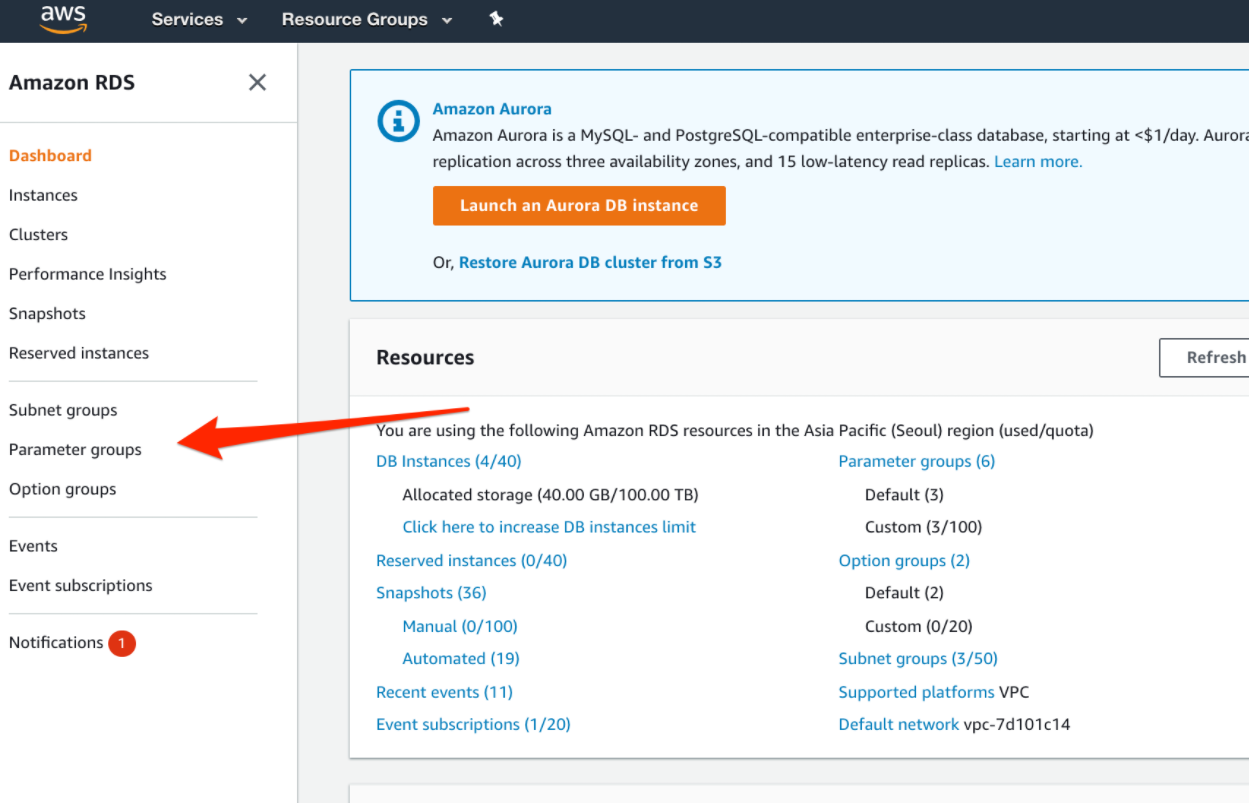Viewport: 1249px width, 803px height.
Task: Click the AWS logo home icon
Action: click(x=64, y=18)
